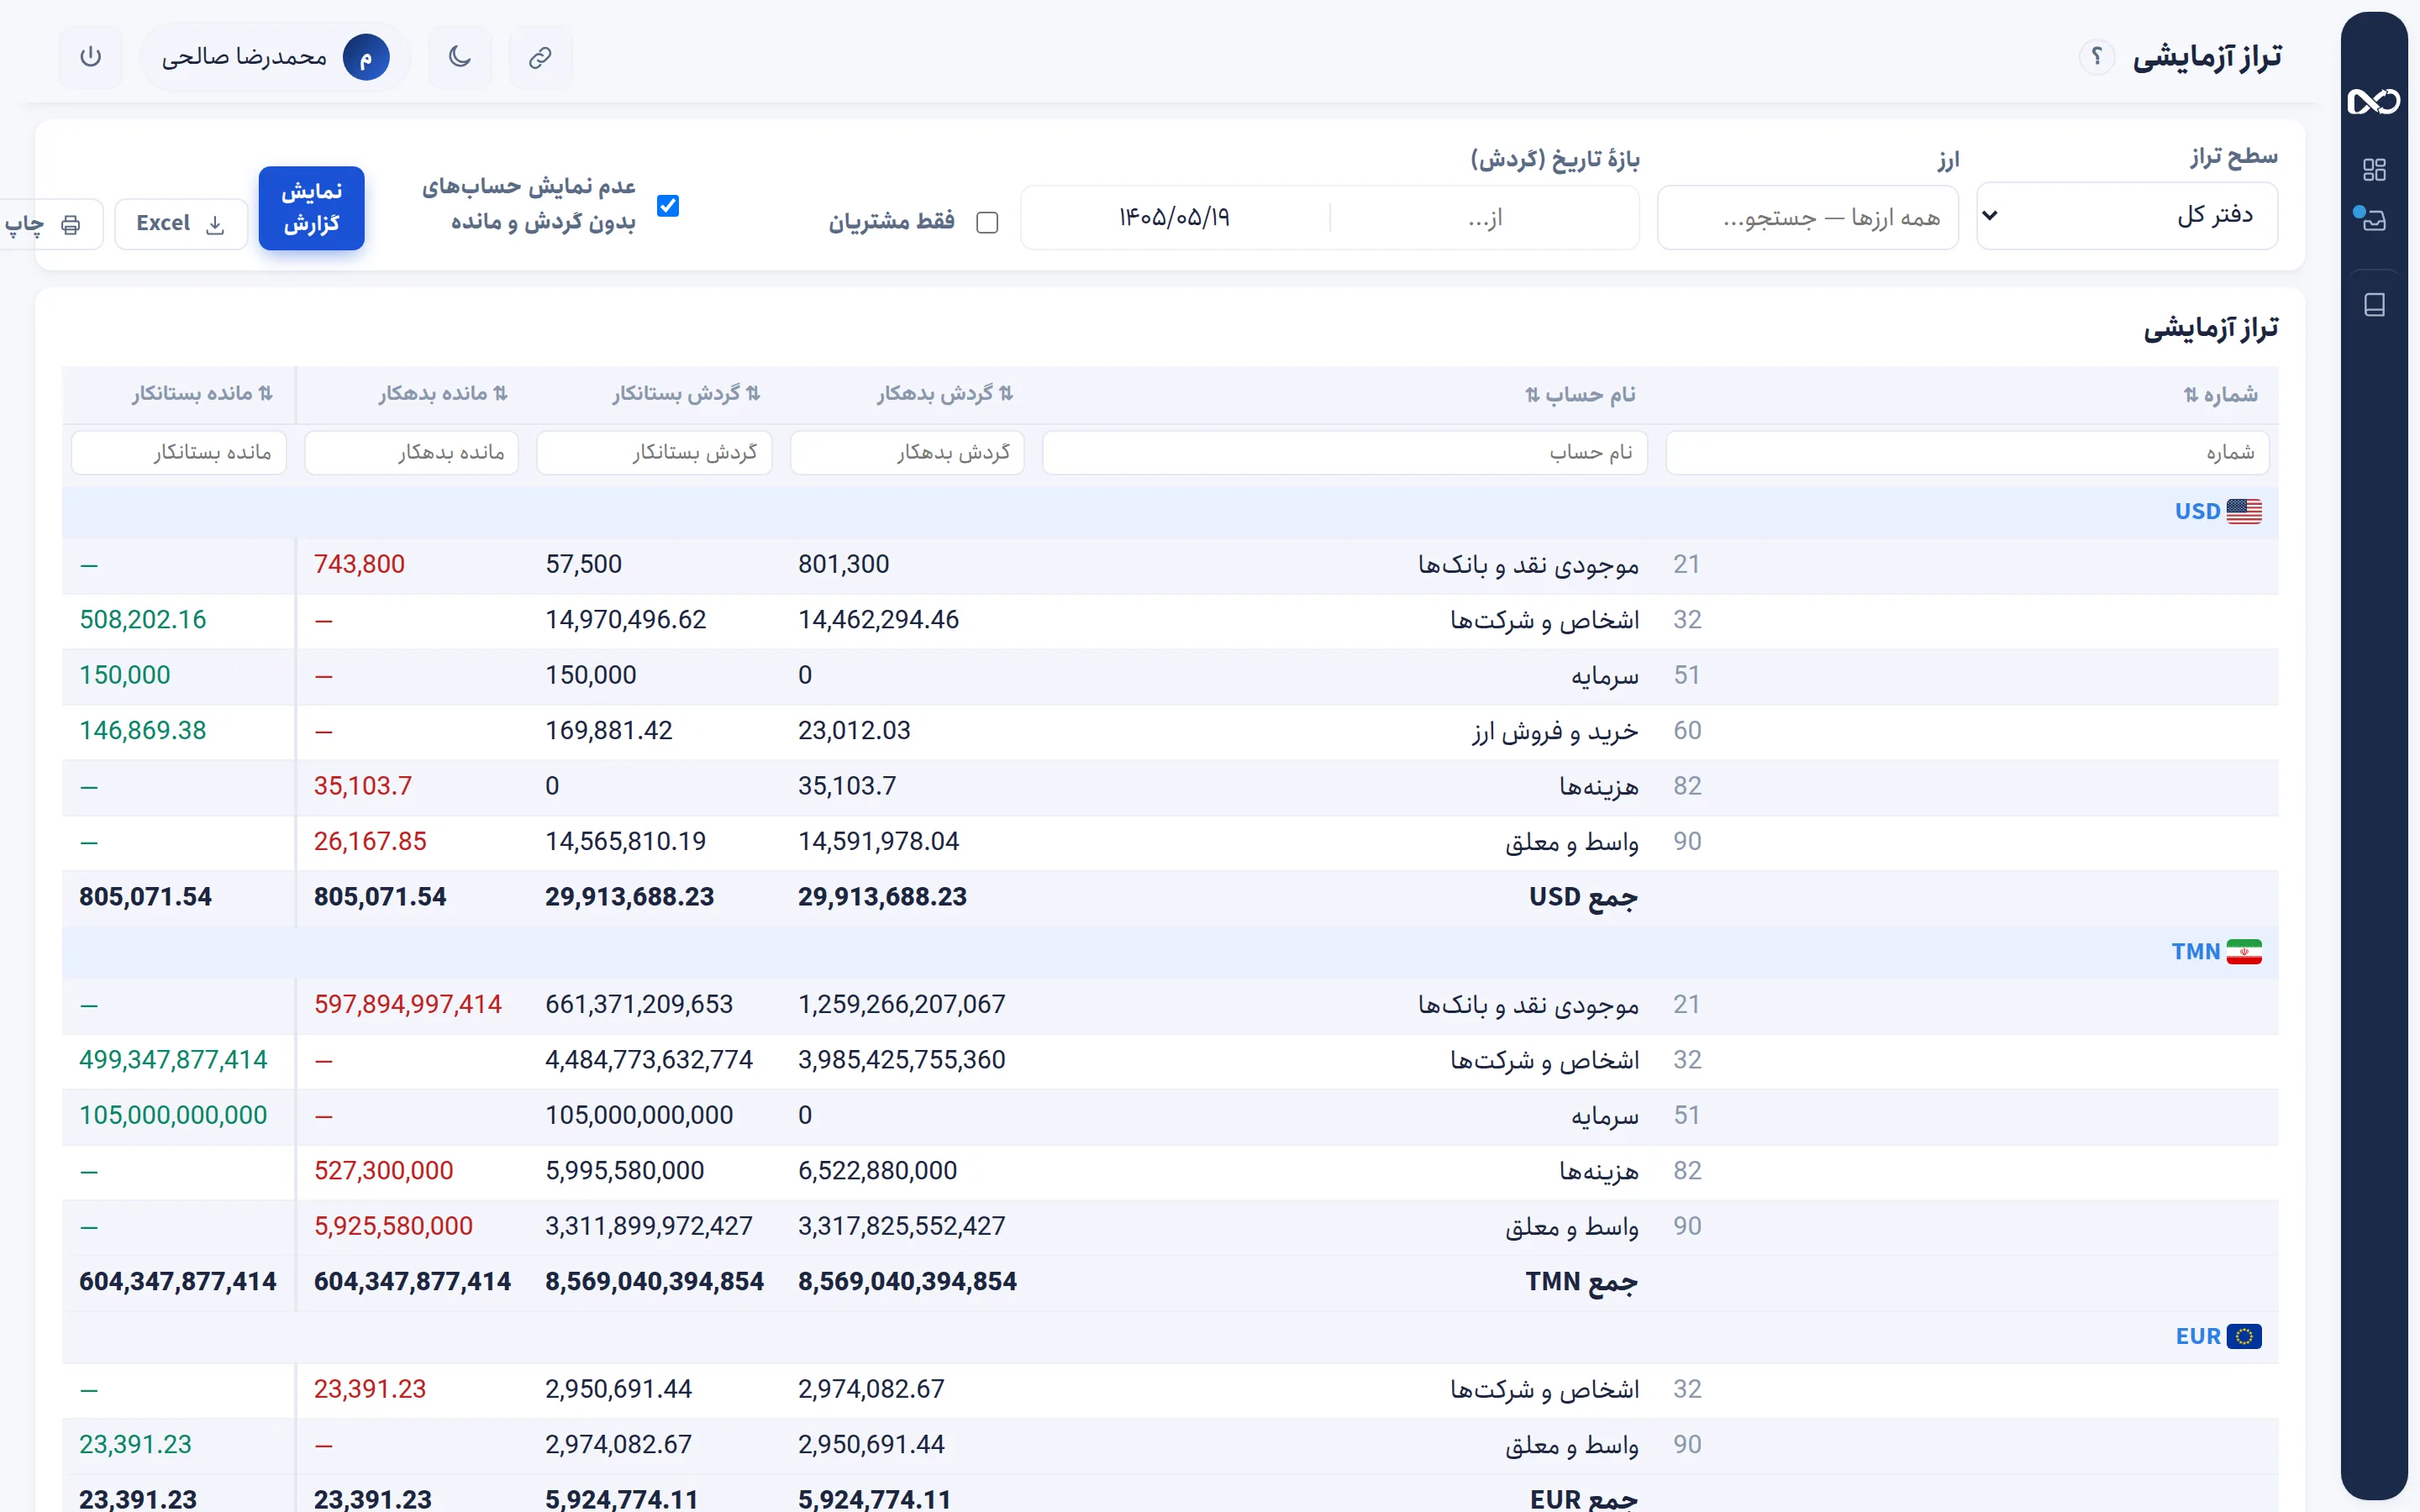This screenshot has height=1512, width=2420.
Task: Select red value 23,391.23 in EUR row 32
Action: [369, 1389]
